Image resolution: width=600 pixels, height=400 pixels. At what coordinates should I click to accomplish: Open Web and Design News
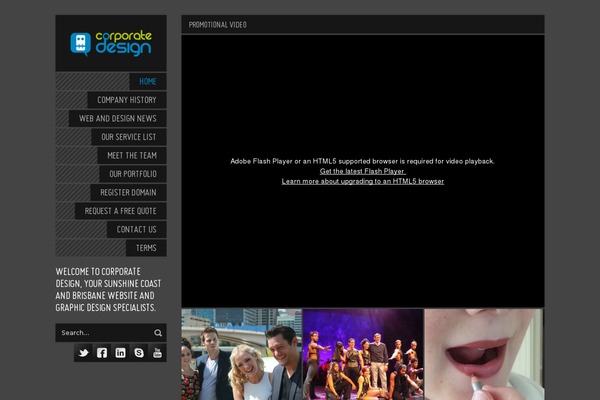click(x=117, y=118)
